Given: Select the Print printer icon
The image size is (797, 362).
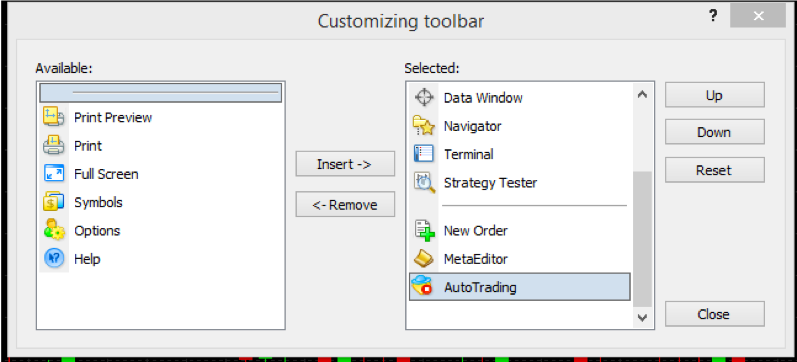Looking at the screenshot, I should [54, 146].
